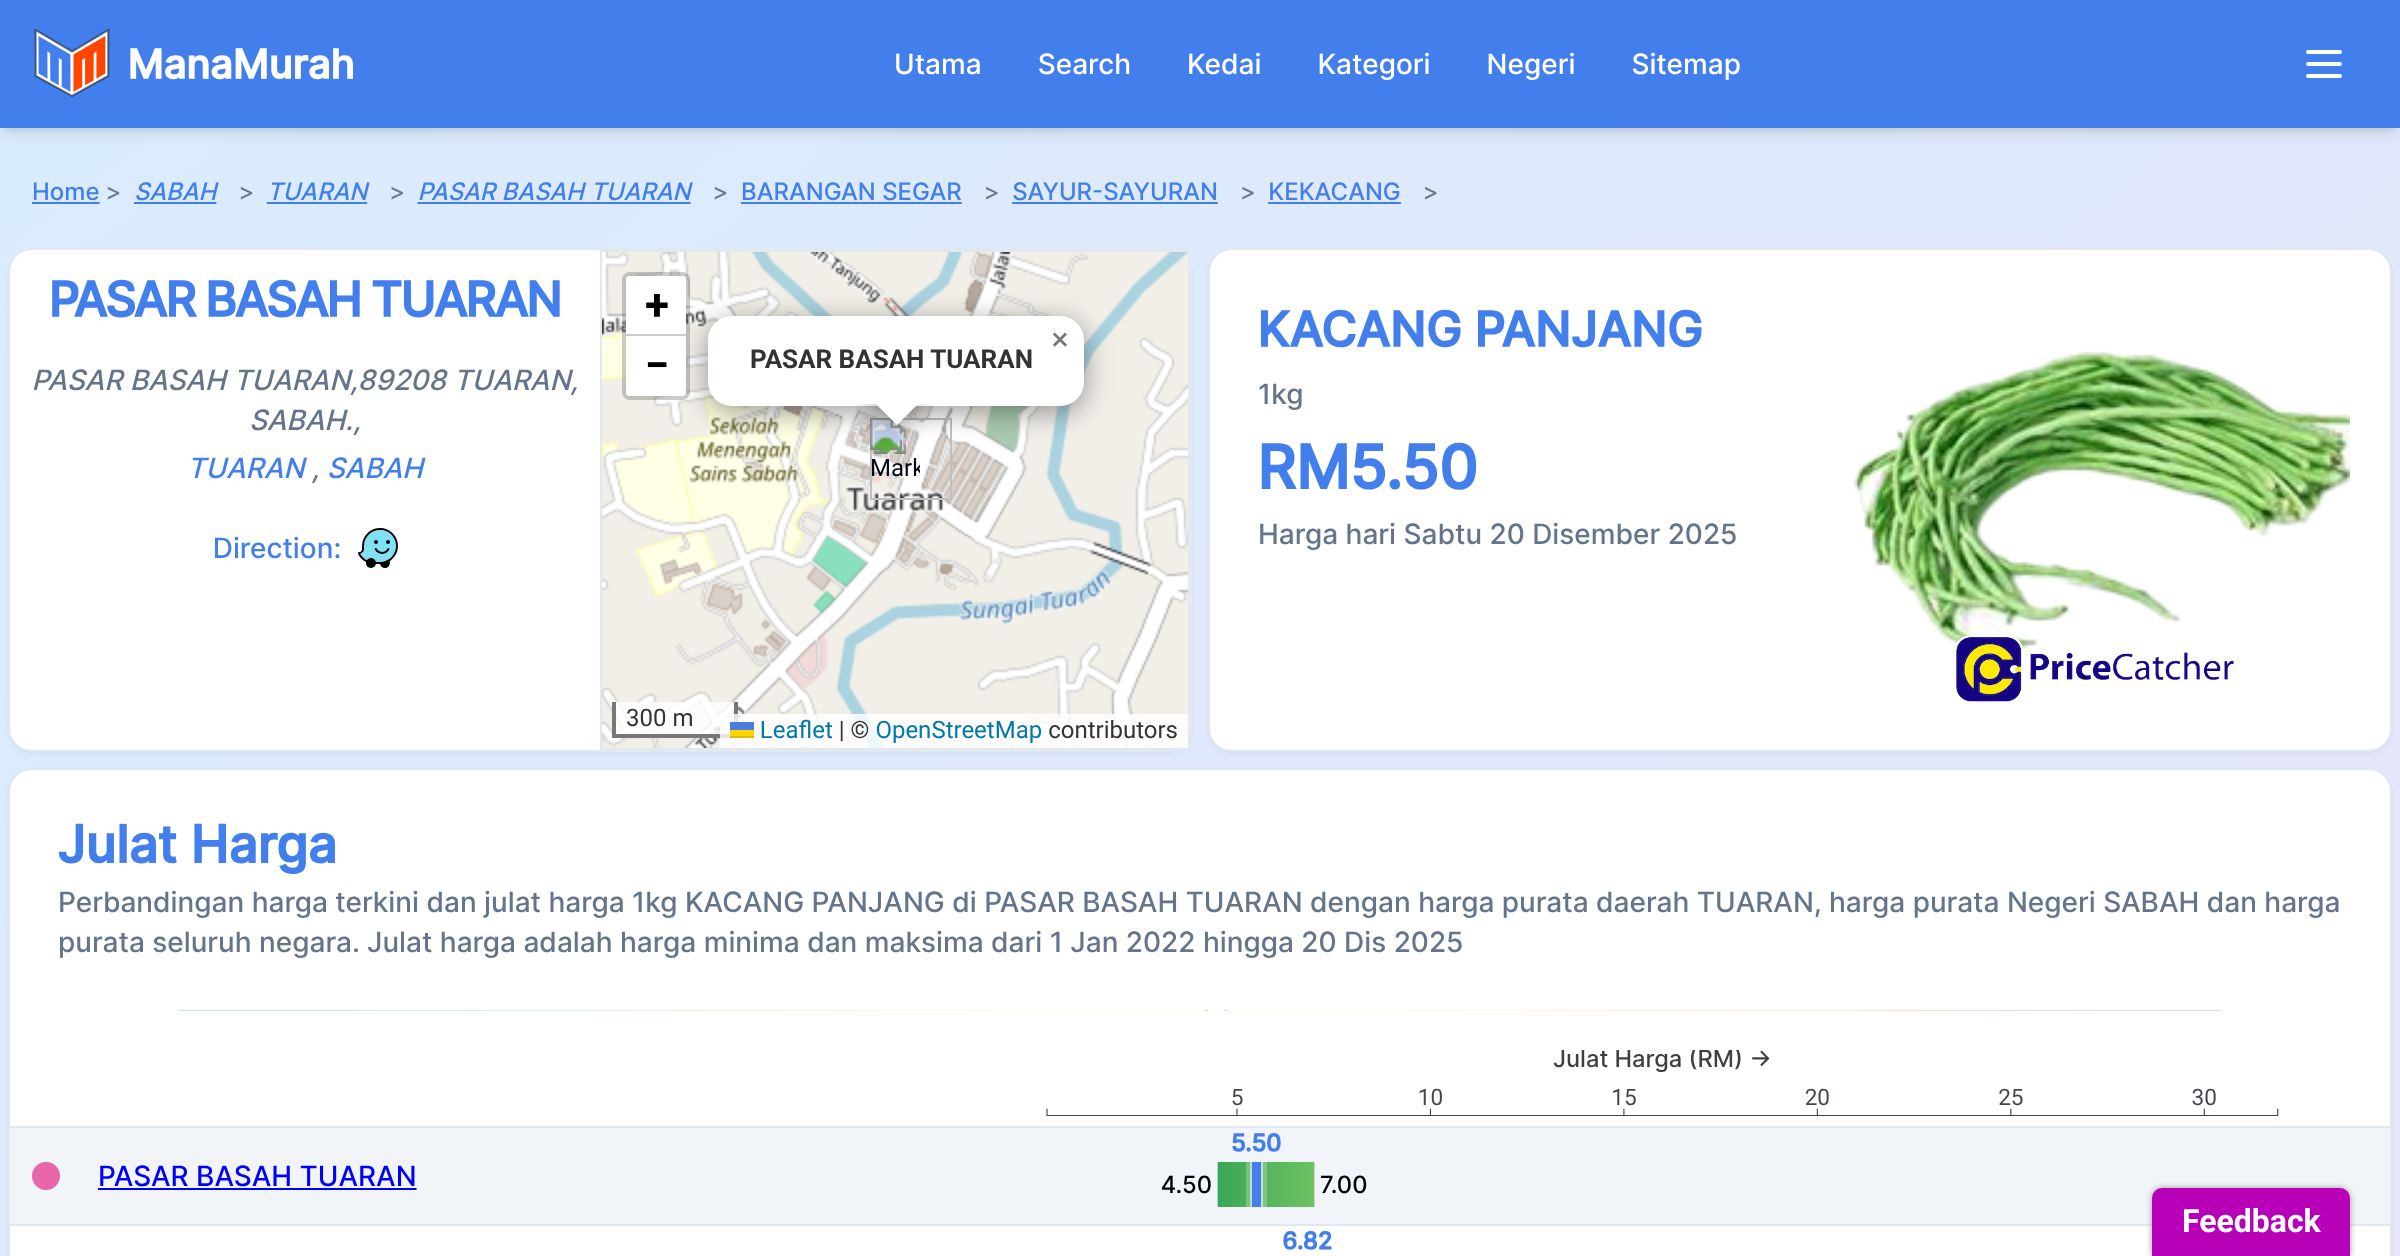Viewport: 2400px width, 1256px height.
Task: Open the Kedai navigation item
Action: pyautogui.click(x=1223, y=64)
